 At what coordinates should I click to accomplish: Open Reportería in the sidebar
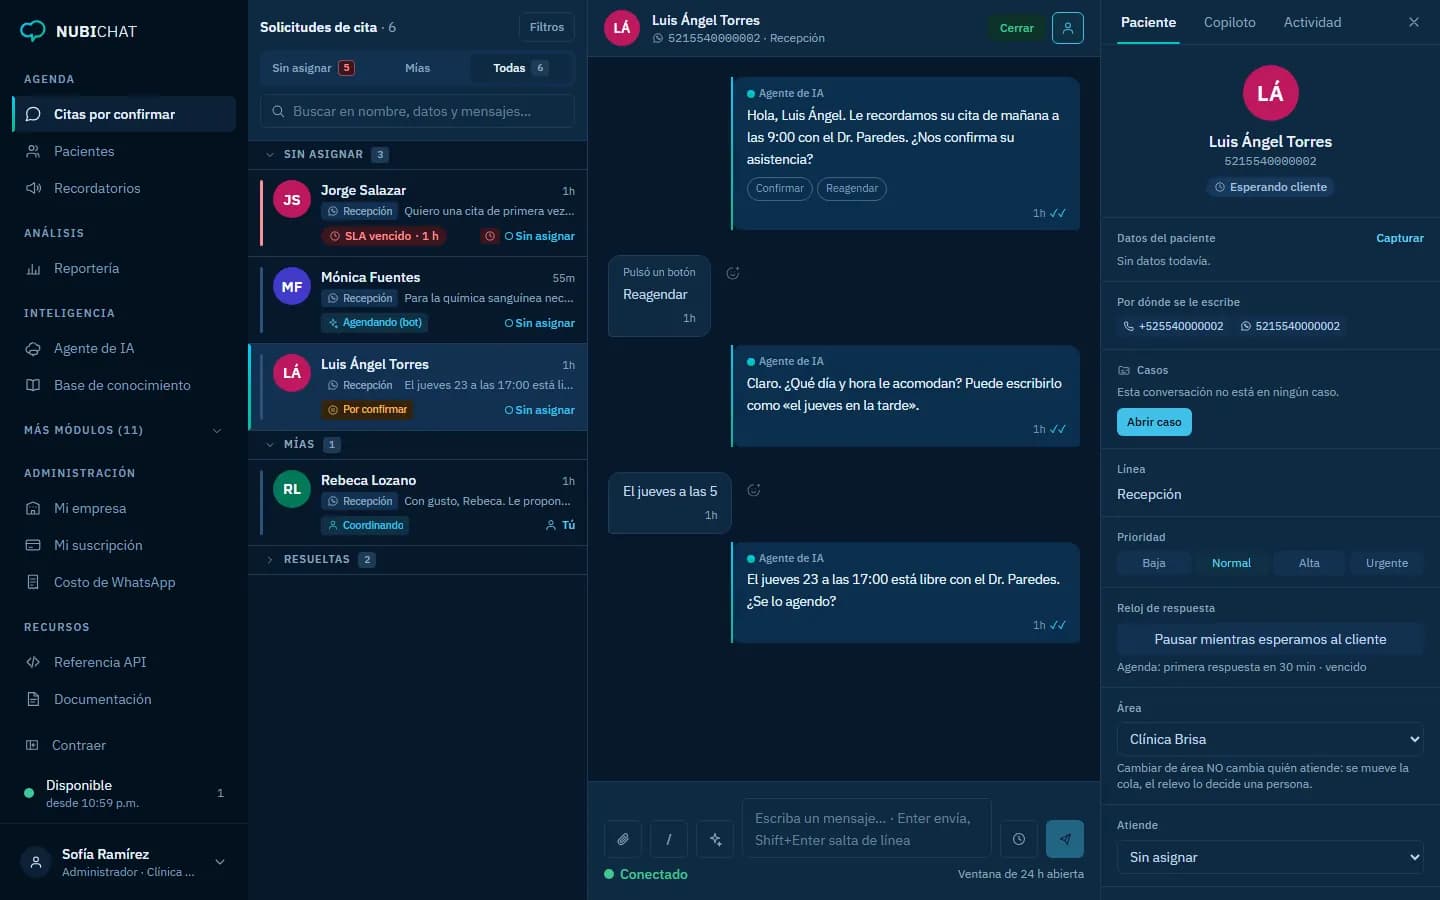124,268
